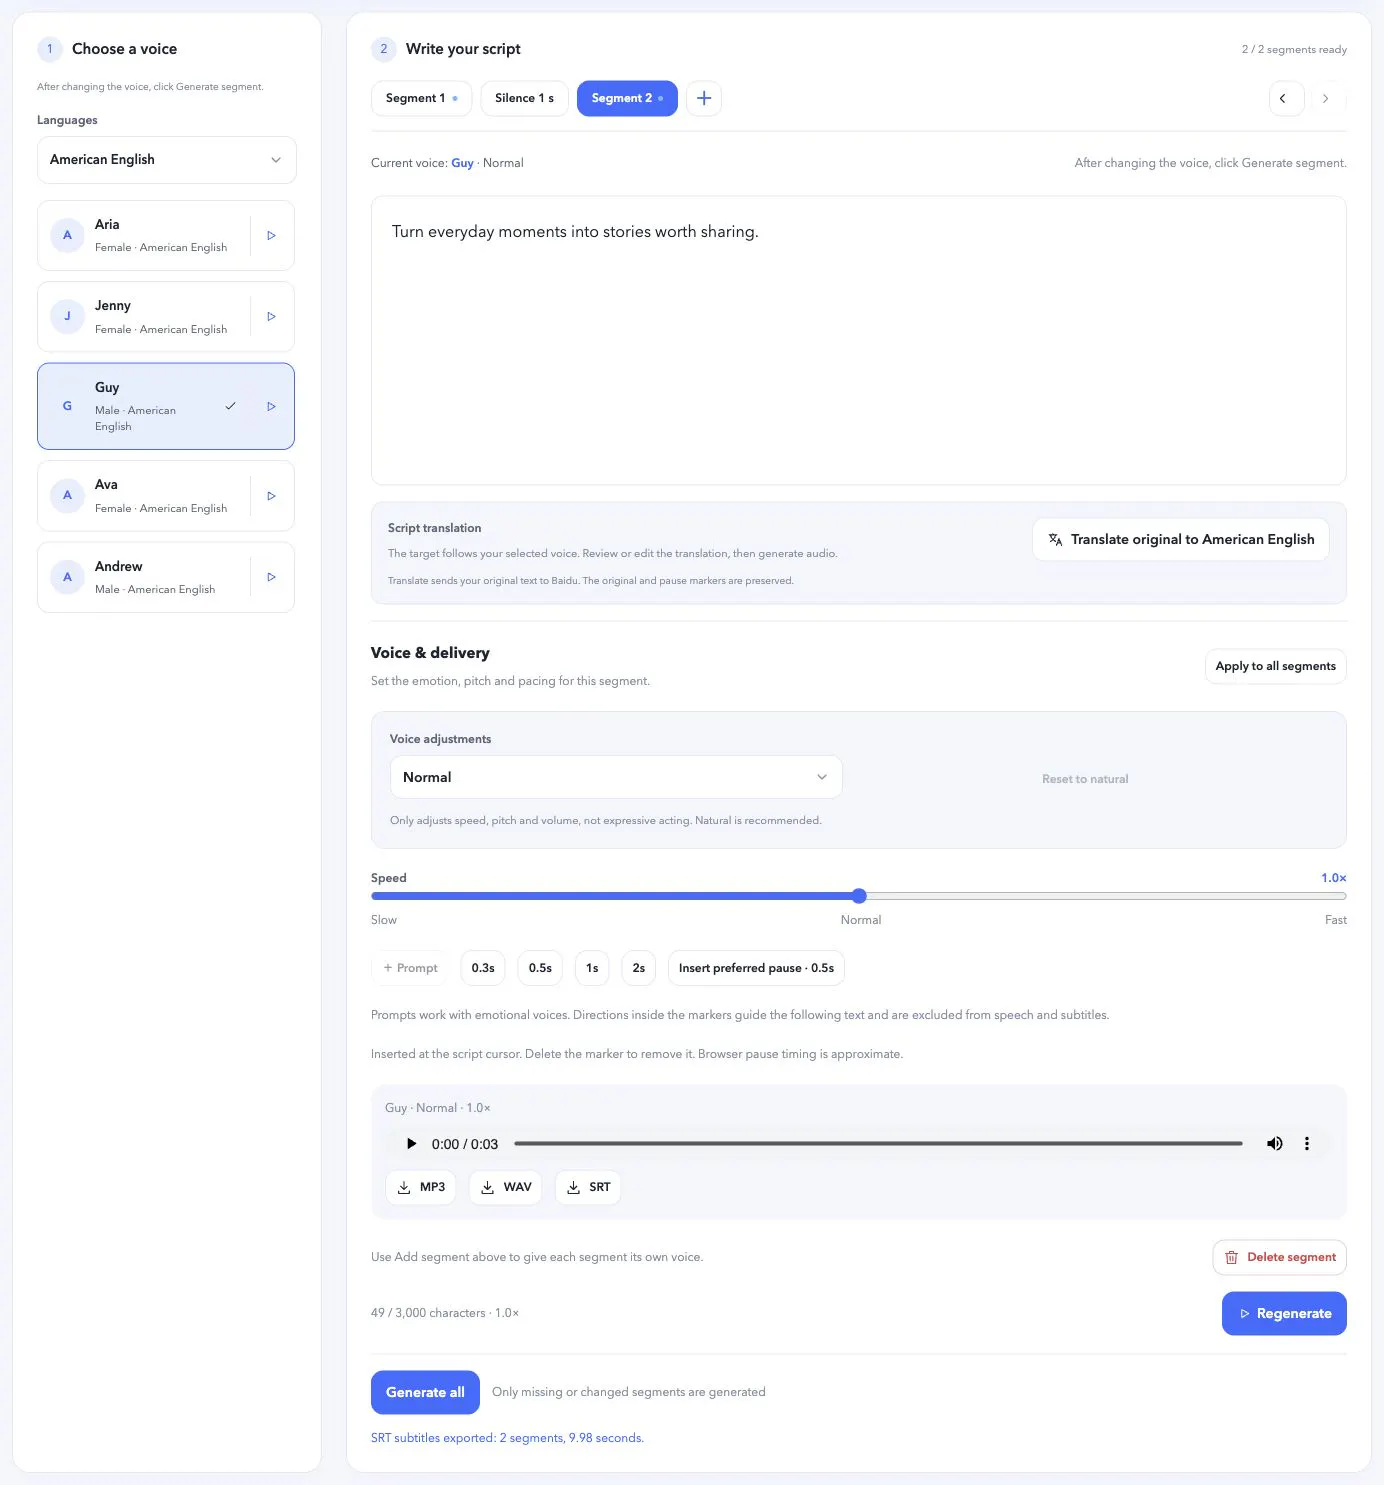Play the generated audio clip
The width and height of the screenshot is (1384, 1485).
(x=410, y=1143)
